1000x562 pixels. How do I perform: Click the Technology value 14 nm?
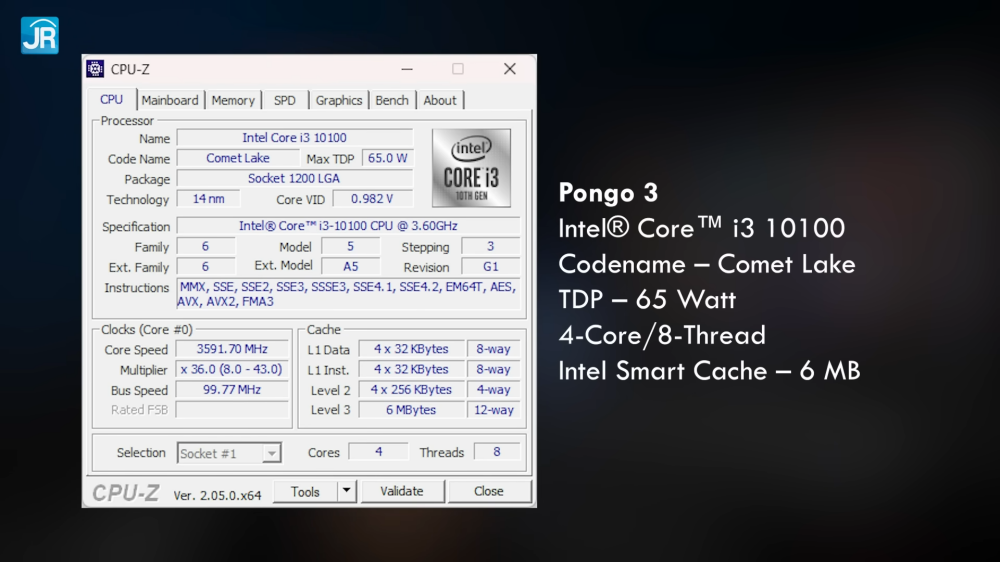(209, 199)
